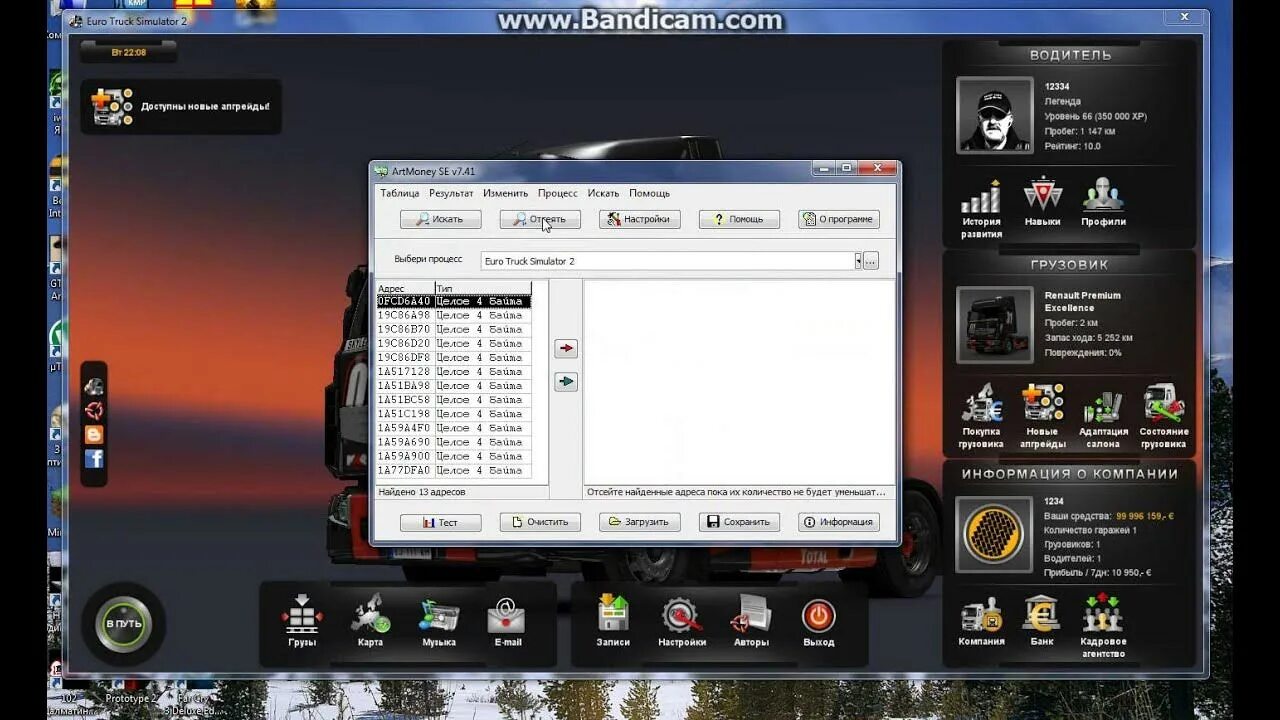Select address row 1A77DFA0
1280x720 pixels.
point(454,470)
